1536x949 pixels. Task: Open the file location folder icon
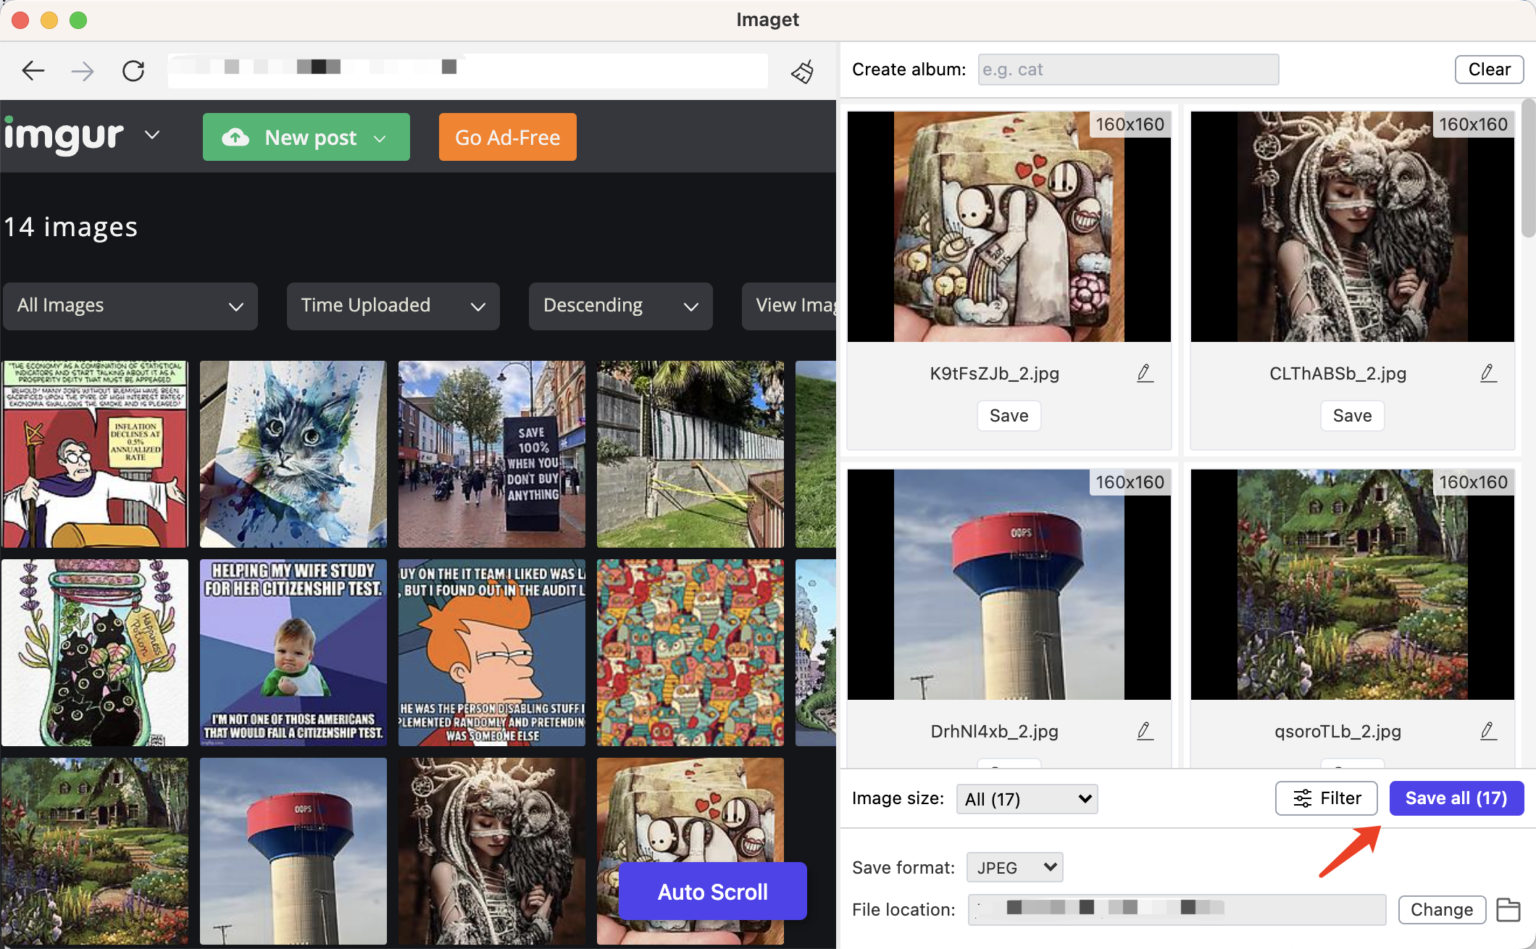click(1508, 909)
